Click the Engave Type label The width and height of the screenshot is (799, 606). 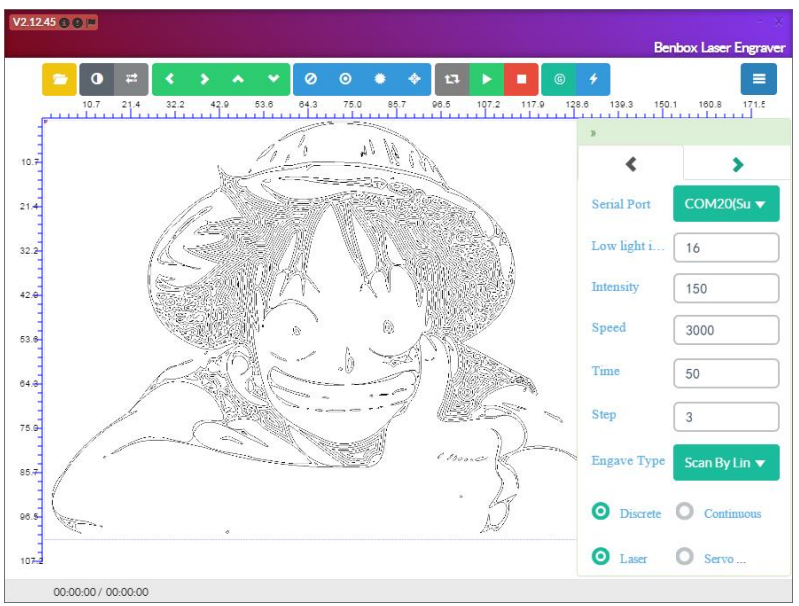pos(628,461)
